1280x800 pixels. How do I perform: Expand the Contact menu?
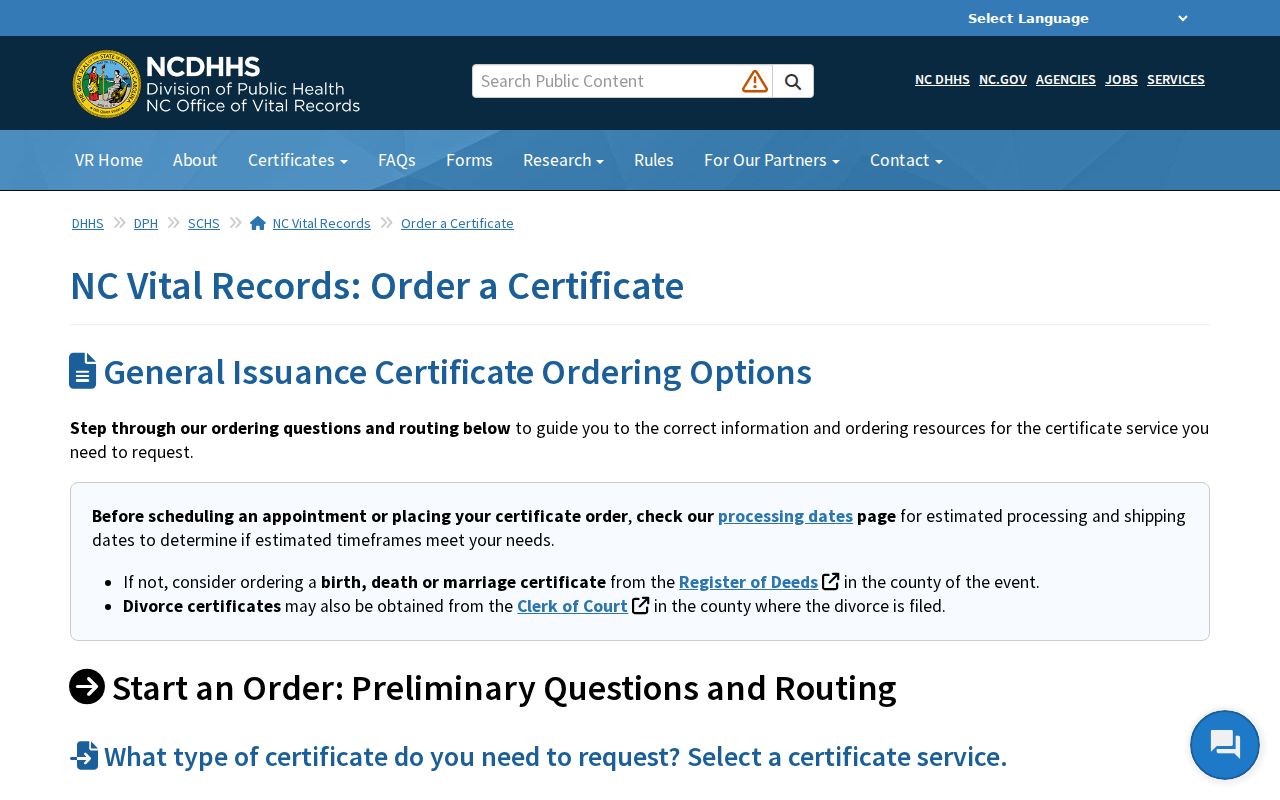(x=906, y=160)
